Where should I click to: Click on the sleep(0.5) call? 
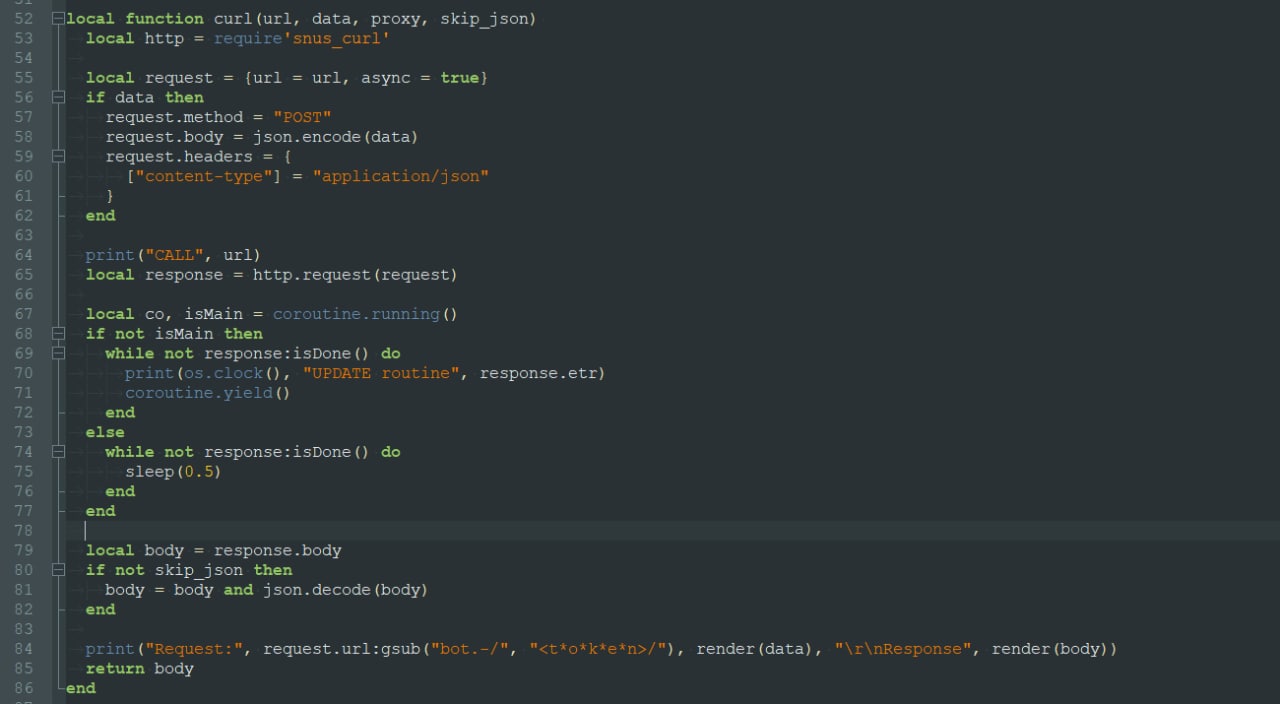(x=172, y=472)
